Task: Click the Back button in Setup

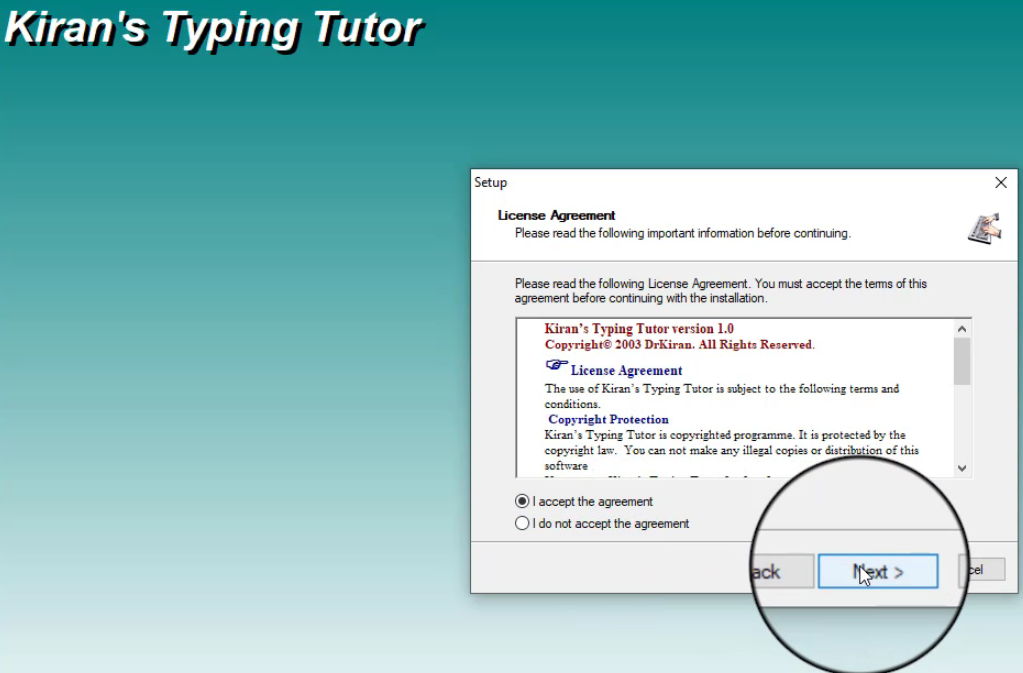Action: tap(778, 571)
